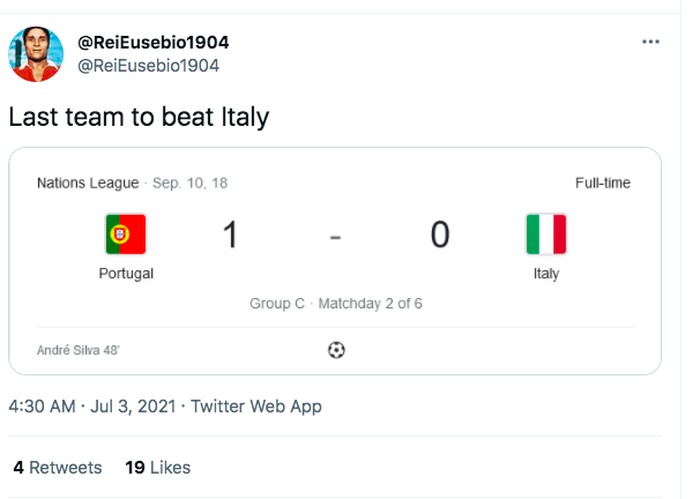This screenshot has height=499, width=700.
Task: Click the Italy team name
Action: 546,273
